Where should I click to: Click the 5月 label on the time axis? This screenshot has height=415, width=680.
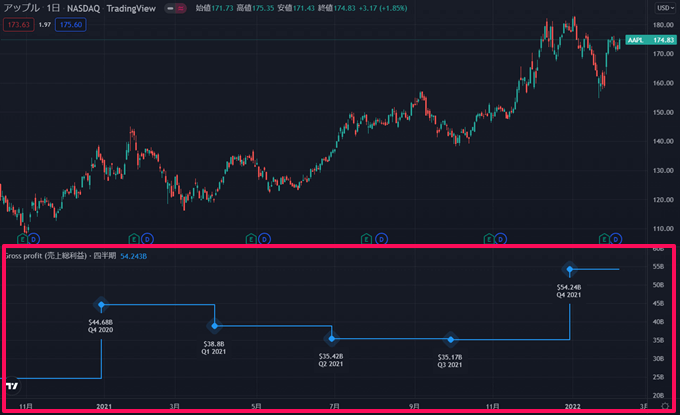pos(256,406)
